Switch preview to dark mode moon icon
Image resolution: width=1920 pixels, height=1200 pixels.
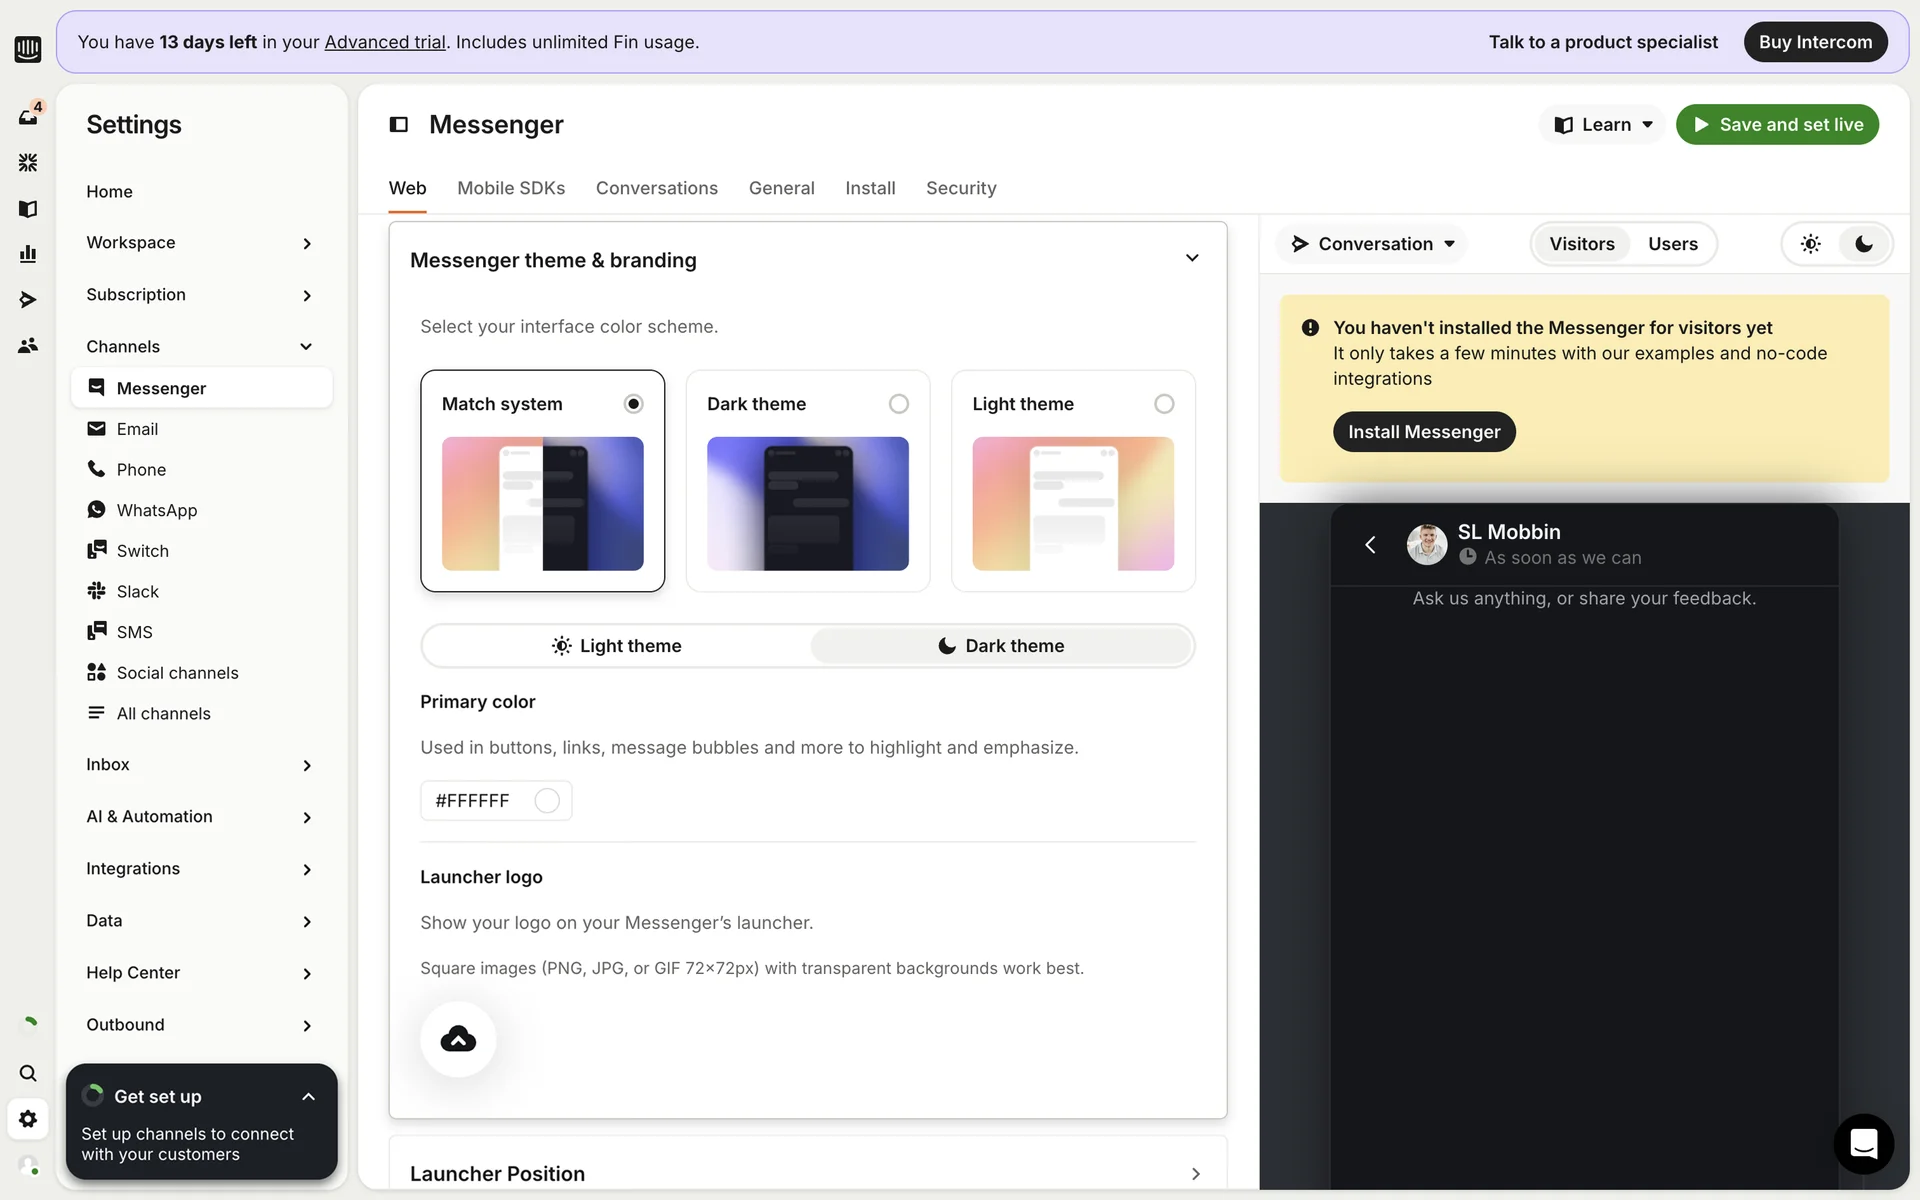click(1864, 244)
